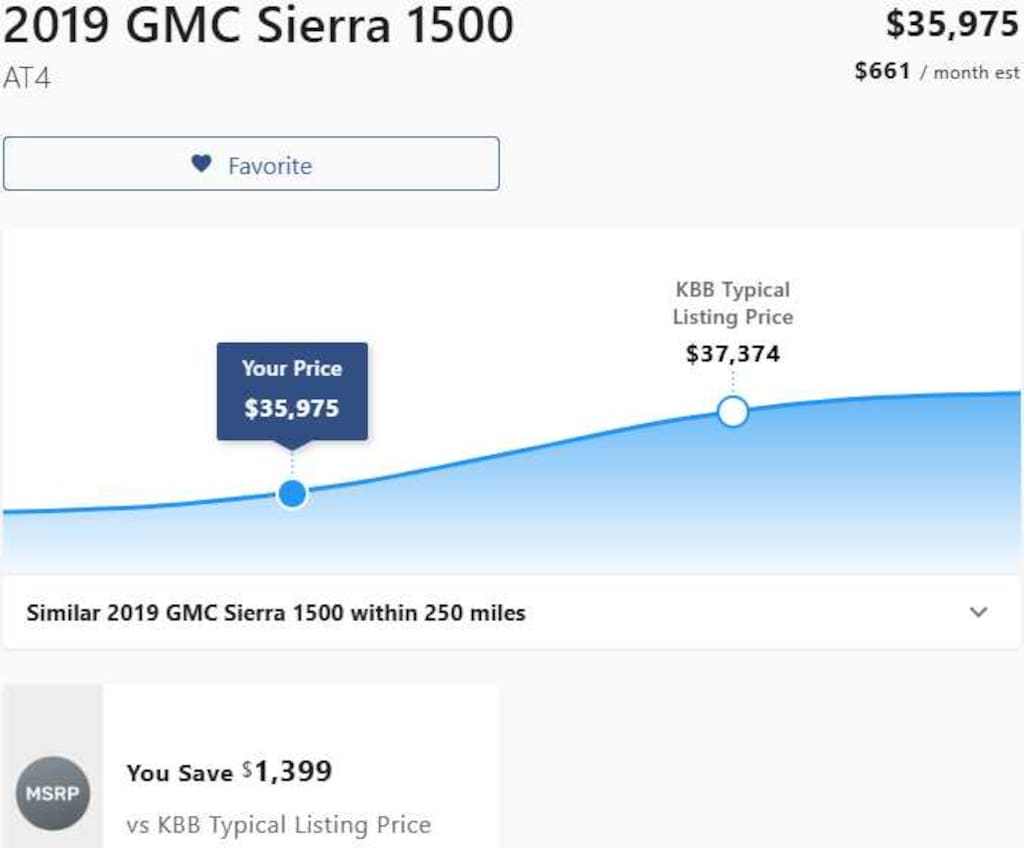Image resolution: width=1024 pixels, height=848 pixels.
Task: Click the $1,399 savings amount
Action: click(x=292, y=771)
